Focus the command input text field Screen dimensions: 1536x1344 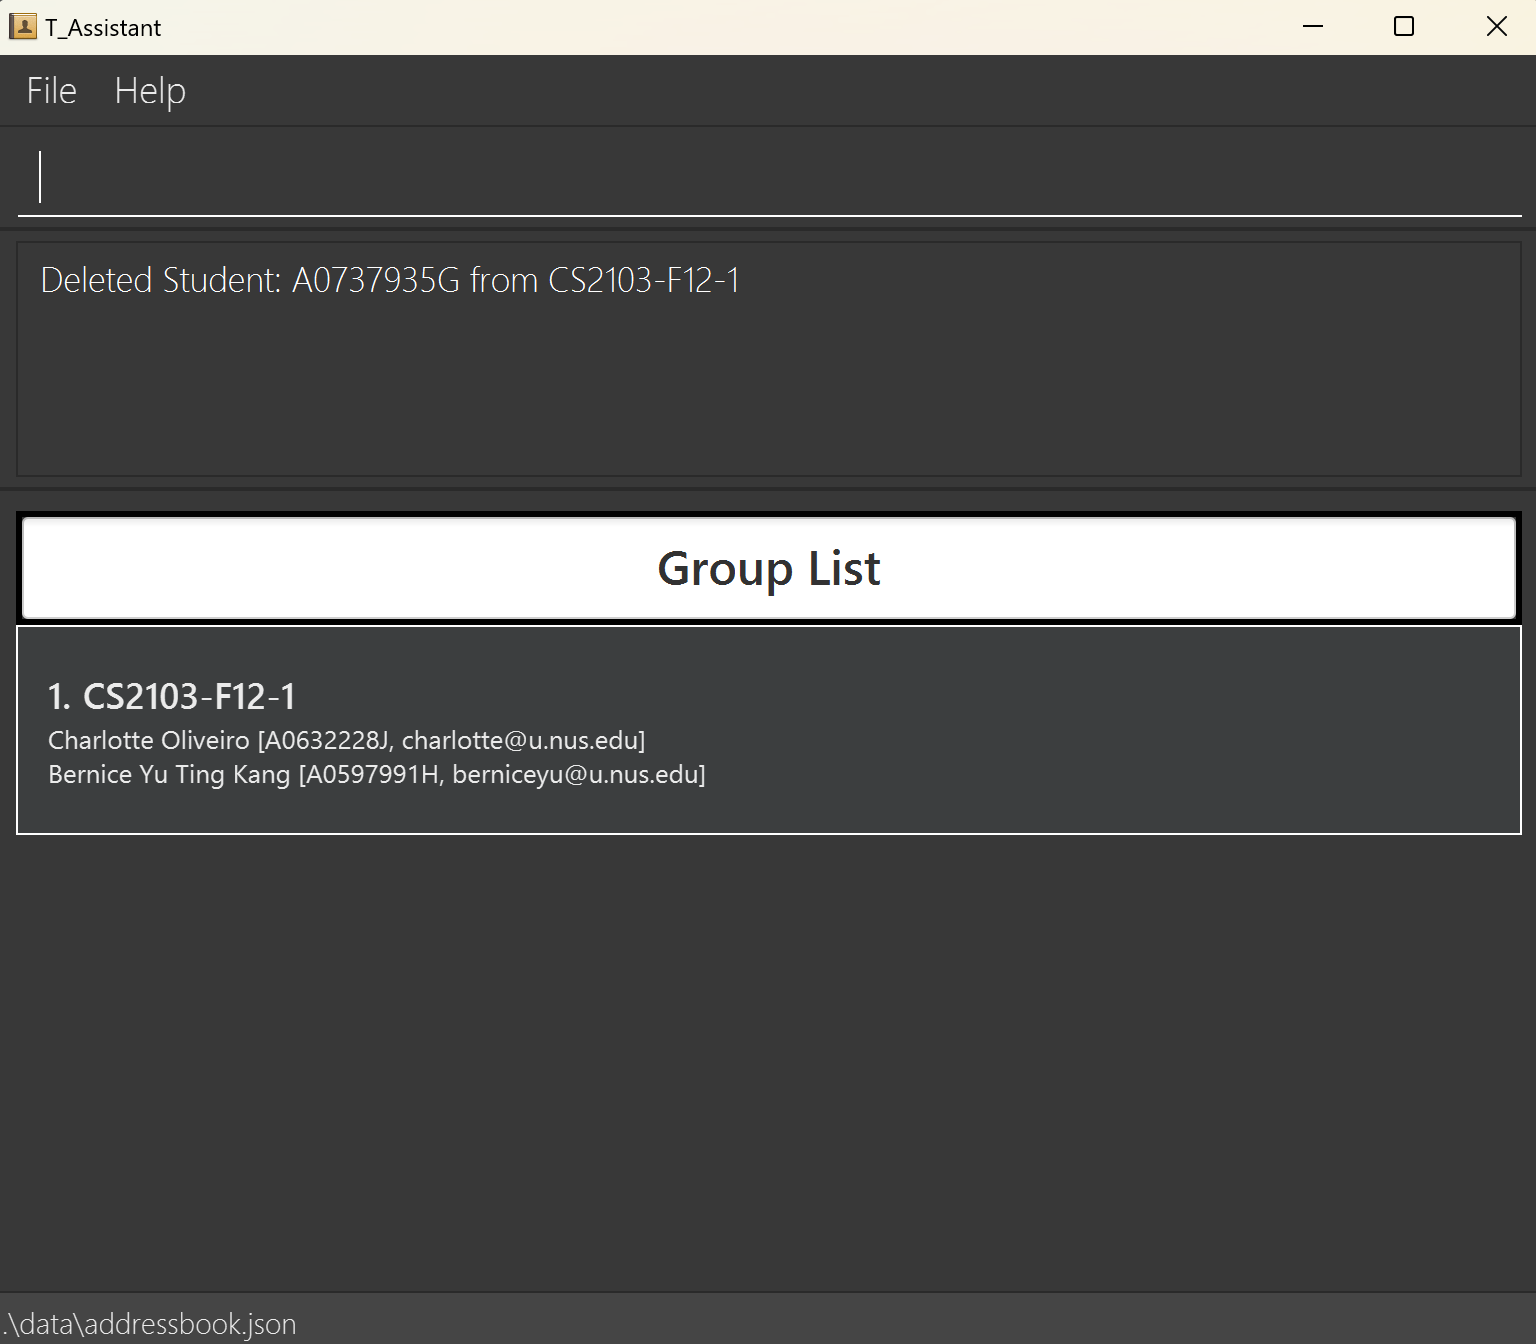coord(768,178)
